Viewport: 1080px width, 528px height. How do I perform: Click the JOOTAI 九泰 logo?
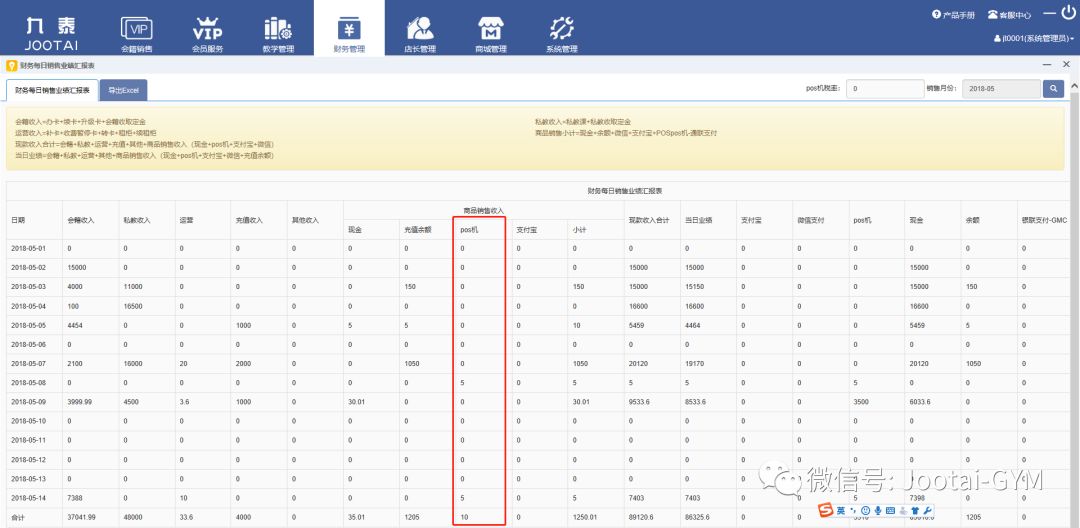[50, 33]
